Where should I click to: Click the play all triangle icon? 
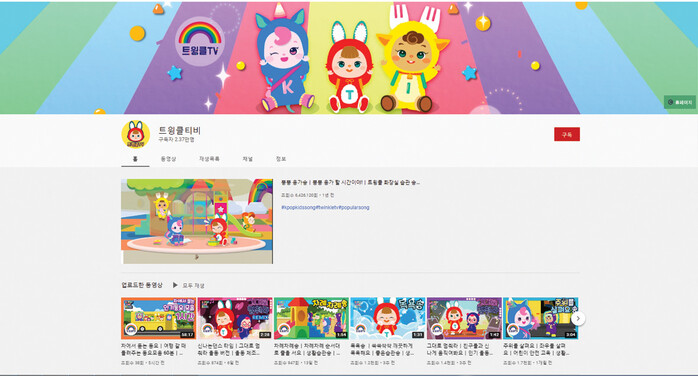[x=175, y=285]
